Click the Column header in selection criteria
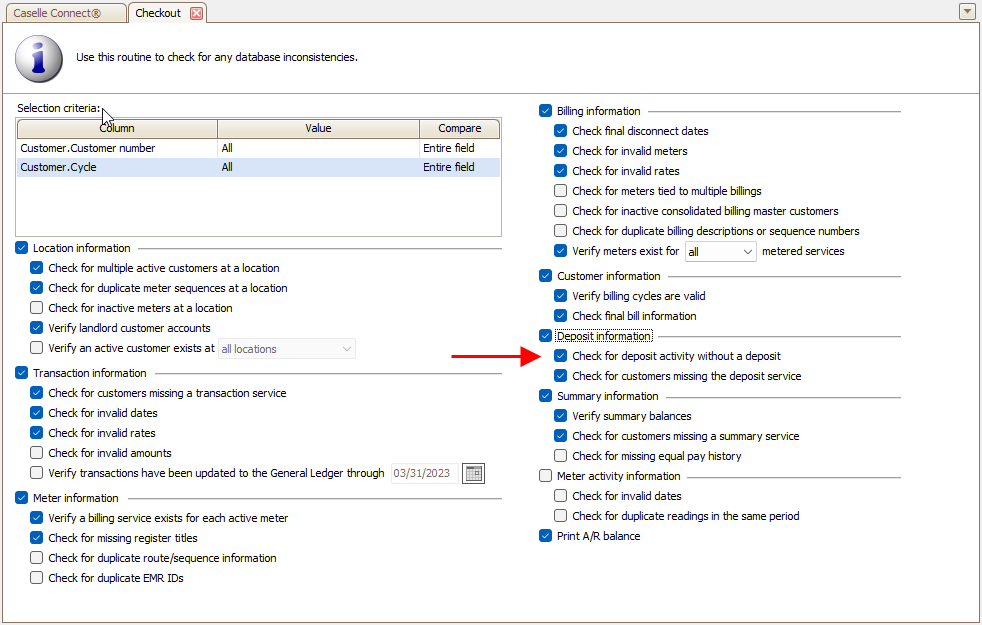This screenshot has width=982, height=625. [117, 128]
